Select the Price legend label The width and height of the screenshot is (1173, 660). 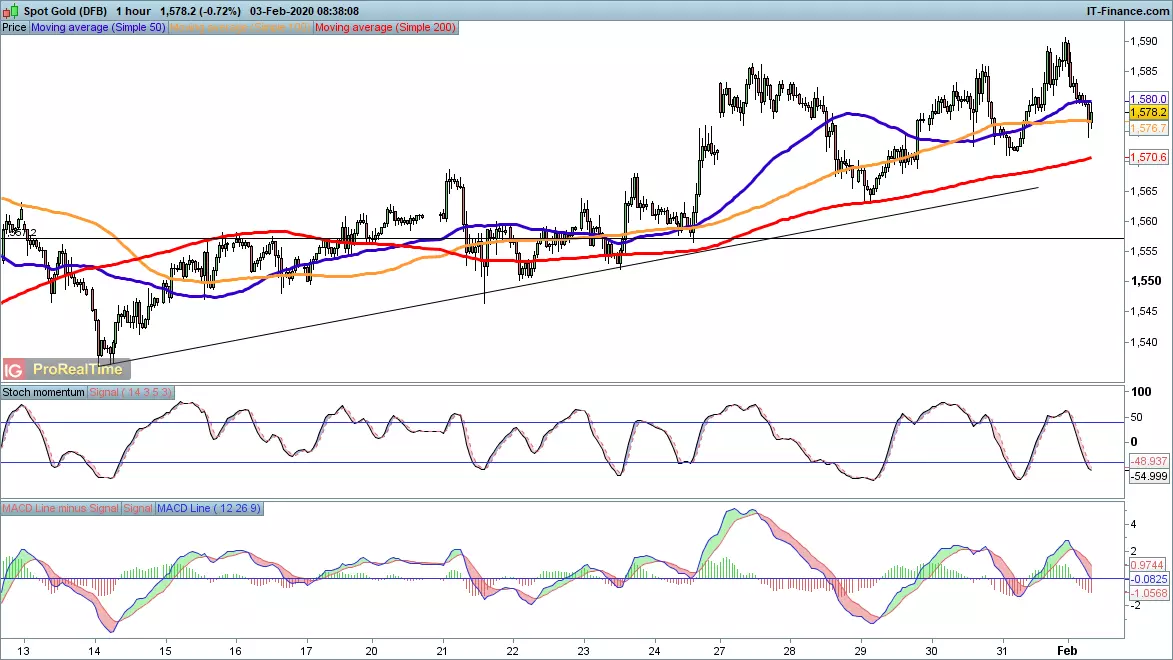click(14, 28)
